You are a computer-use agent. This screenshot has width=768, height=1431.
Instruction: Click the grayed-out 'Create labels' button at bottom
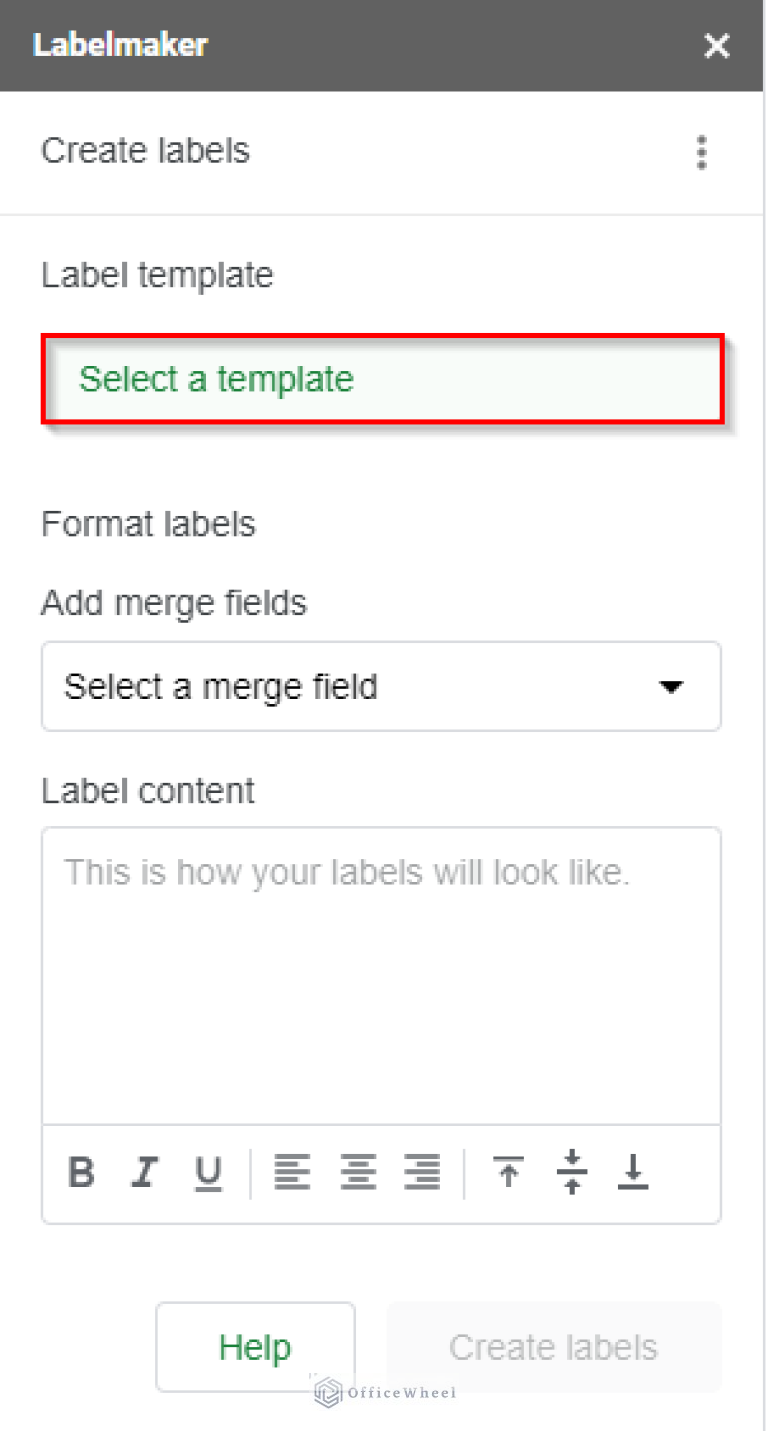pyautogui.click(x=553, y=1347)
